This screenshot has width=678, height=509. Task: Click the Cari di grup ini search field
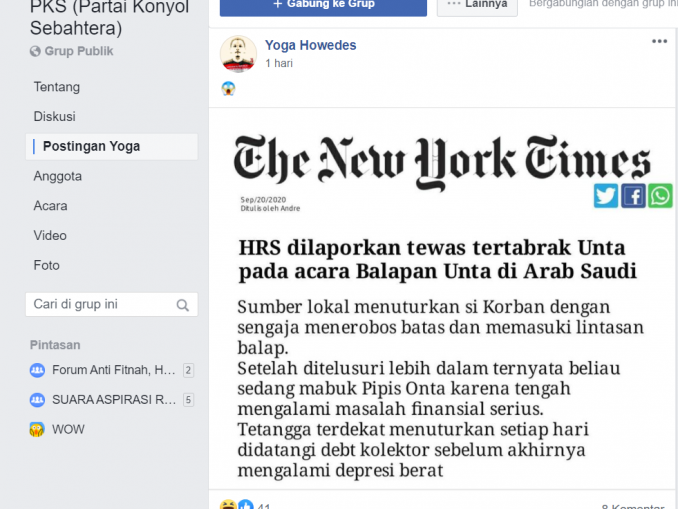[x=112, y=304]
